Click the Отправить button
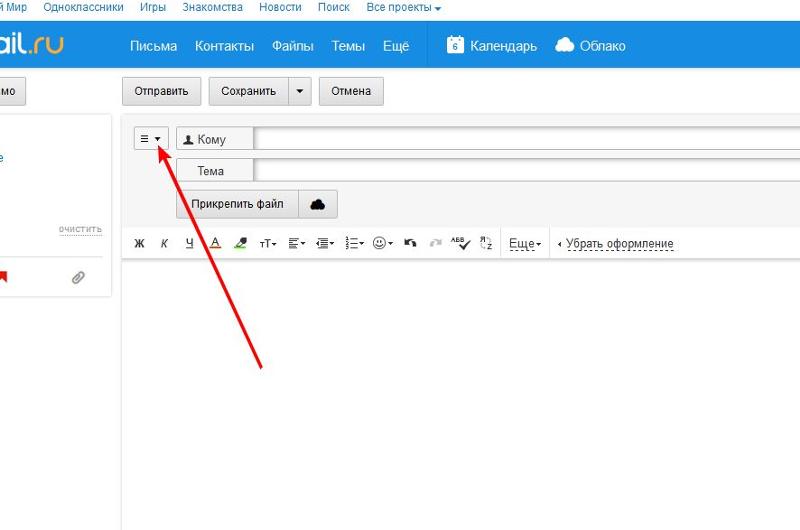The image size is (800, 530). 161,91
